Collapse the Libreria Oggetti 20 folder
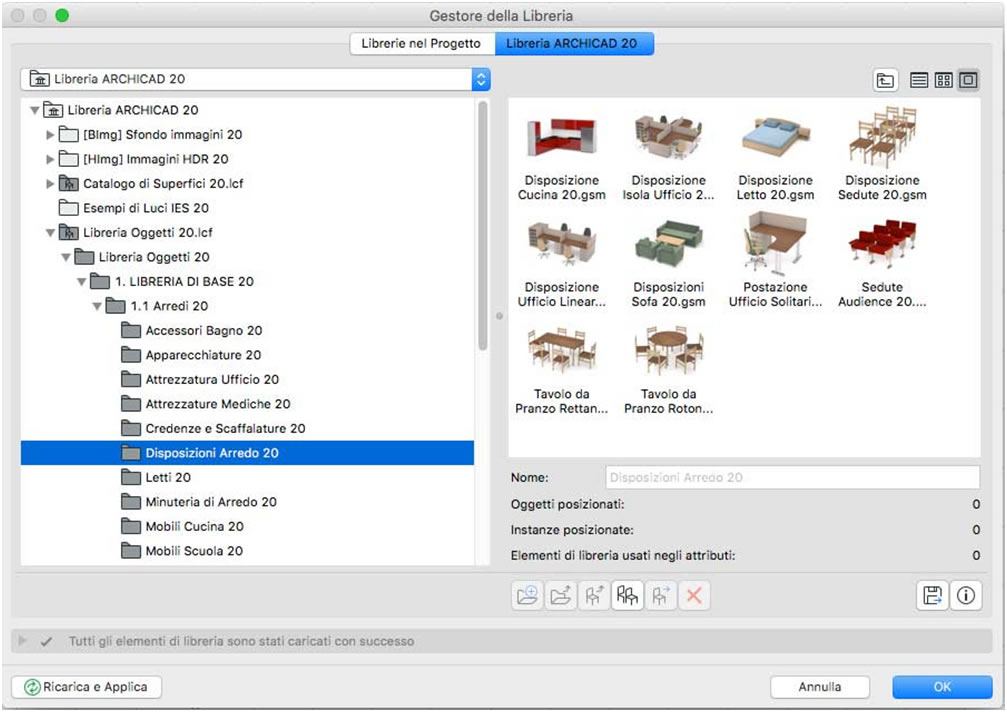The image size is (1007, 712). pyautogui.click(x=66, y=257)
